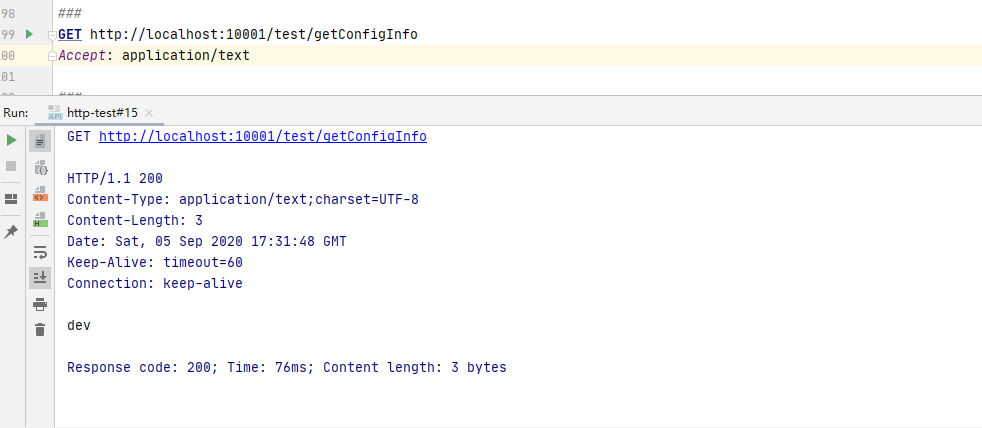Clear all output with the trash icon

point(40,330)
